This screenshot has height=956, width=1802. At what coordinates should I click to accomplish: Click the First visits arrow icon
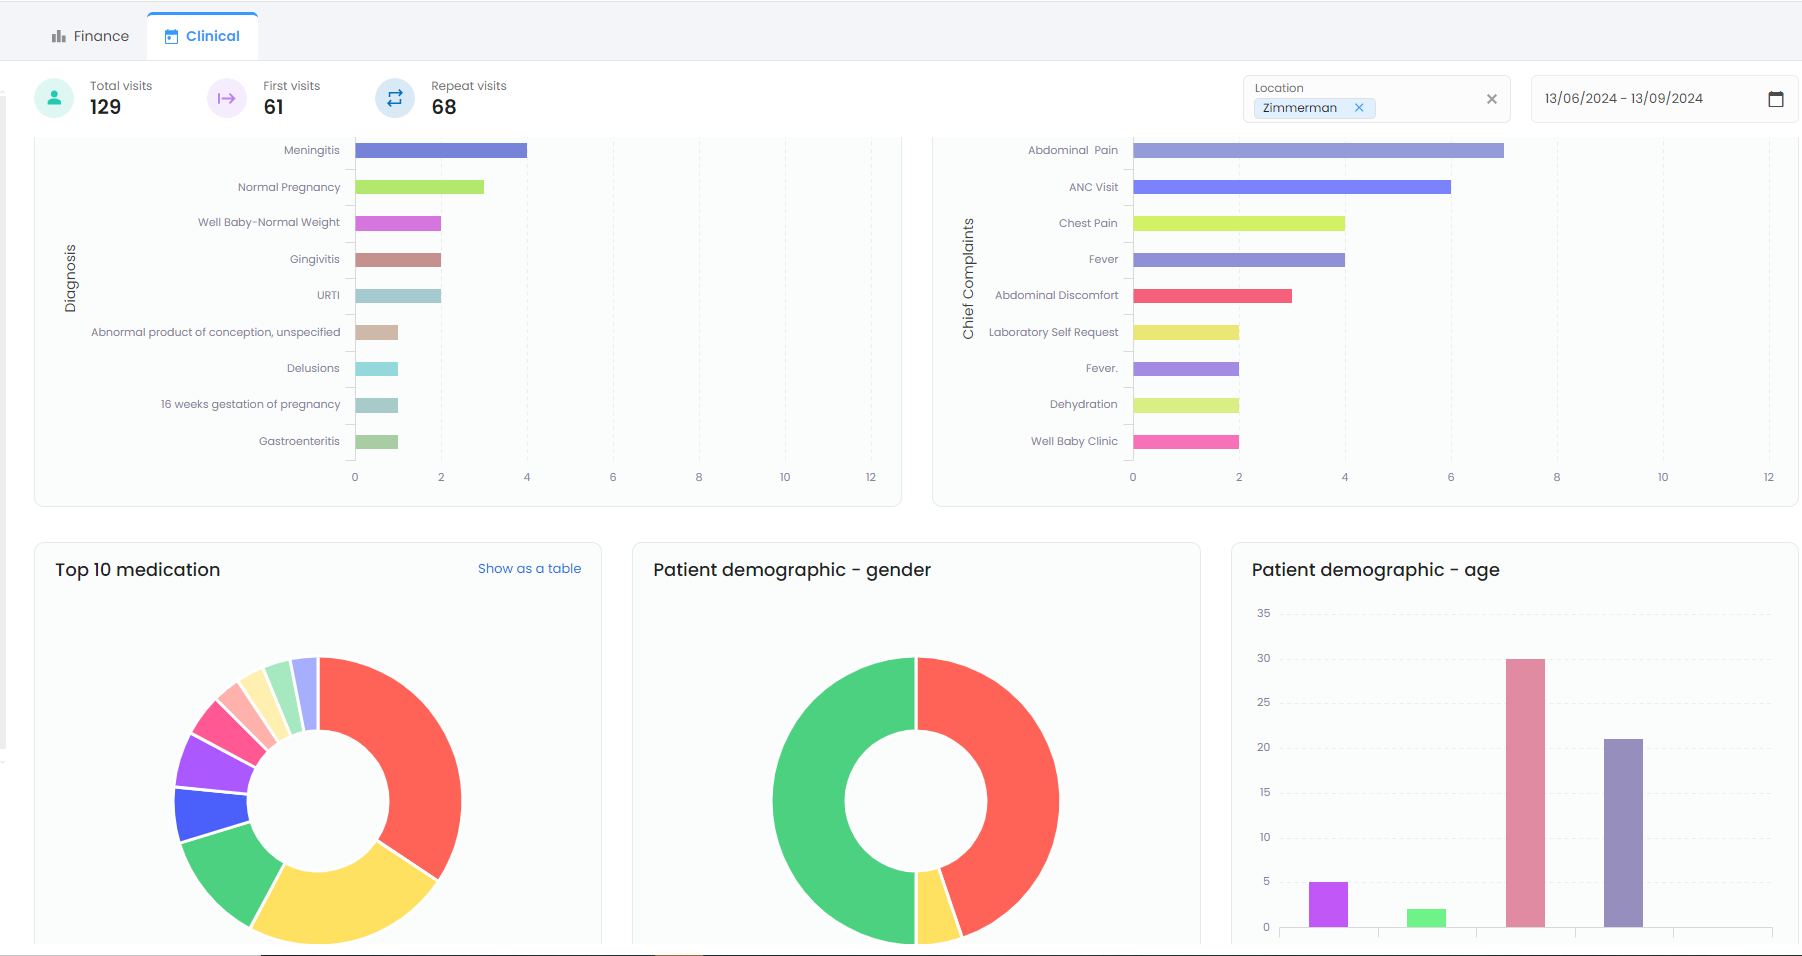pyautogui.click(x=227, y=98)
